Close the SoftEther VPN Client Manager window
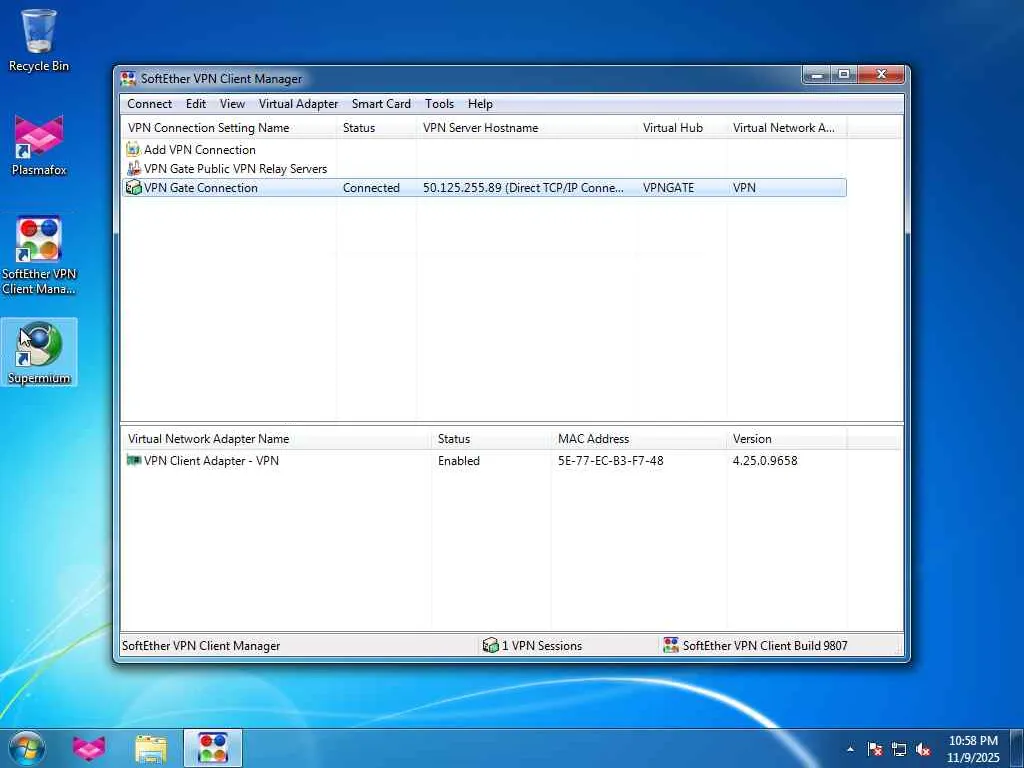The width and height of the screenshot is (1024, 768). [881, 75]
